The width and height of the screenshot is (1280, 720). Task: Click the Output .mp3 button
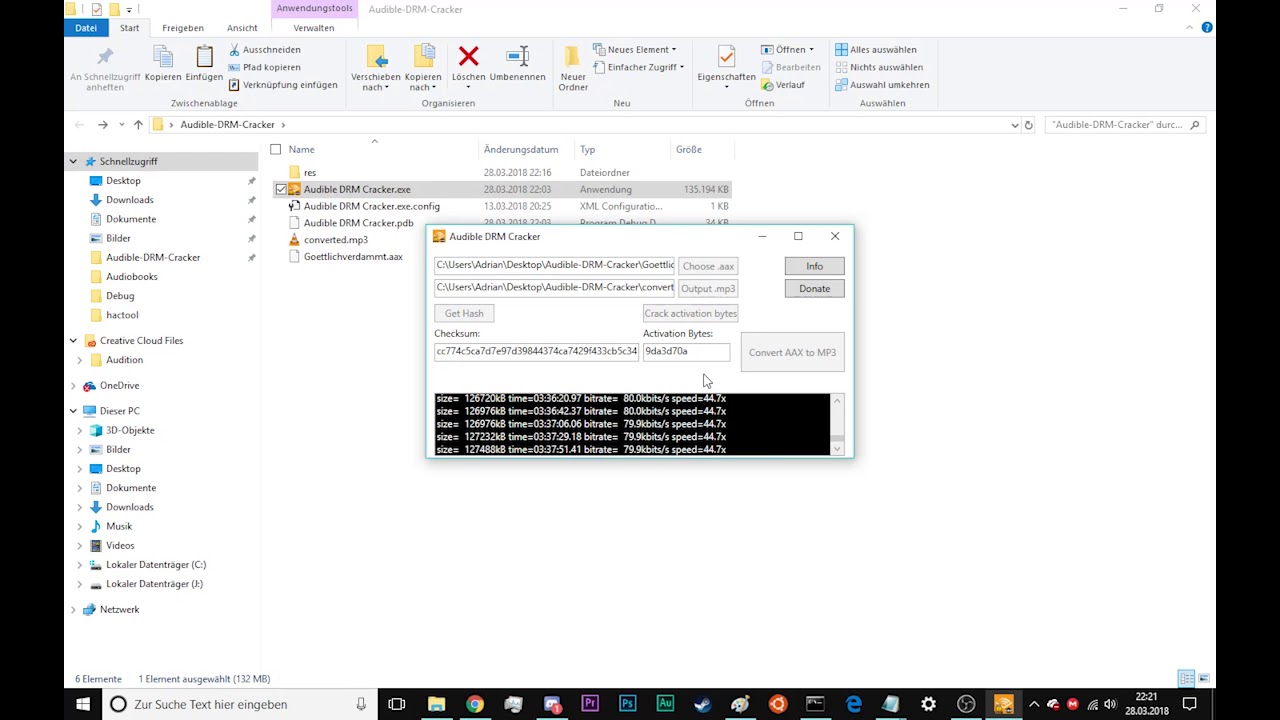[708, 289]
